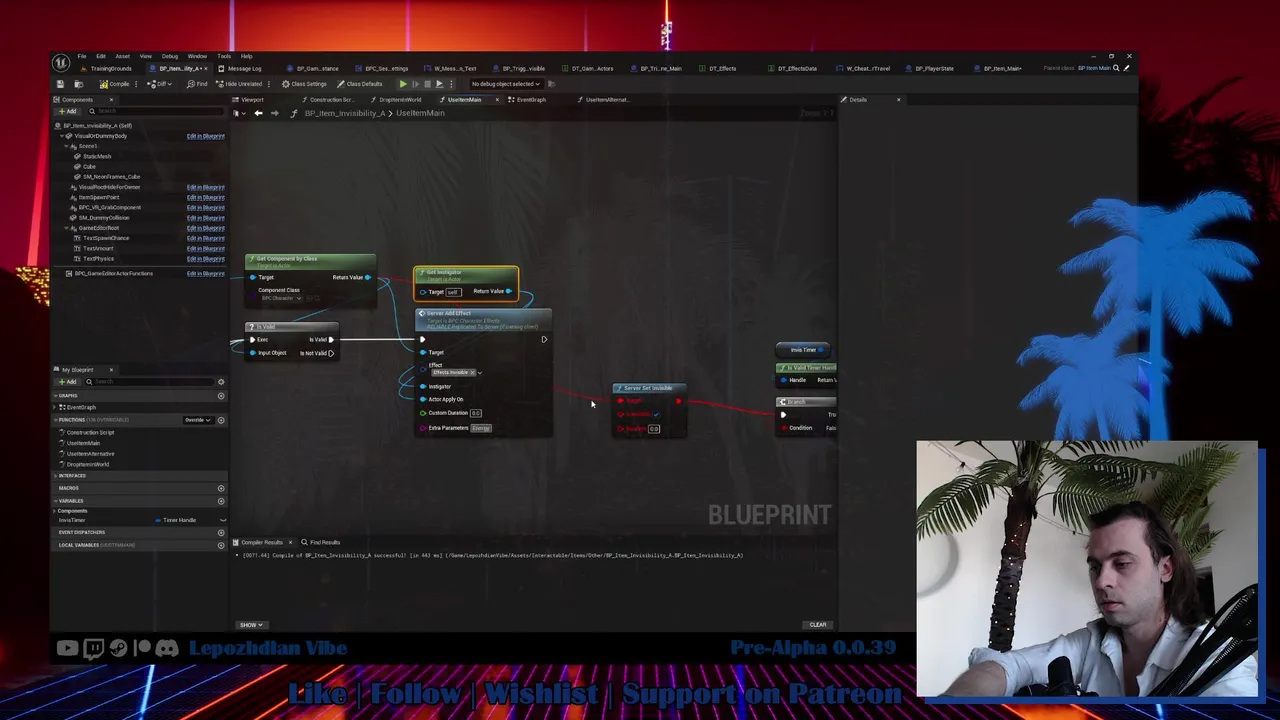The height and width of the screenshot is (720, 1280).
Task: Add a new graph with plus icon
Action: coord(221,396)
